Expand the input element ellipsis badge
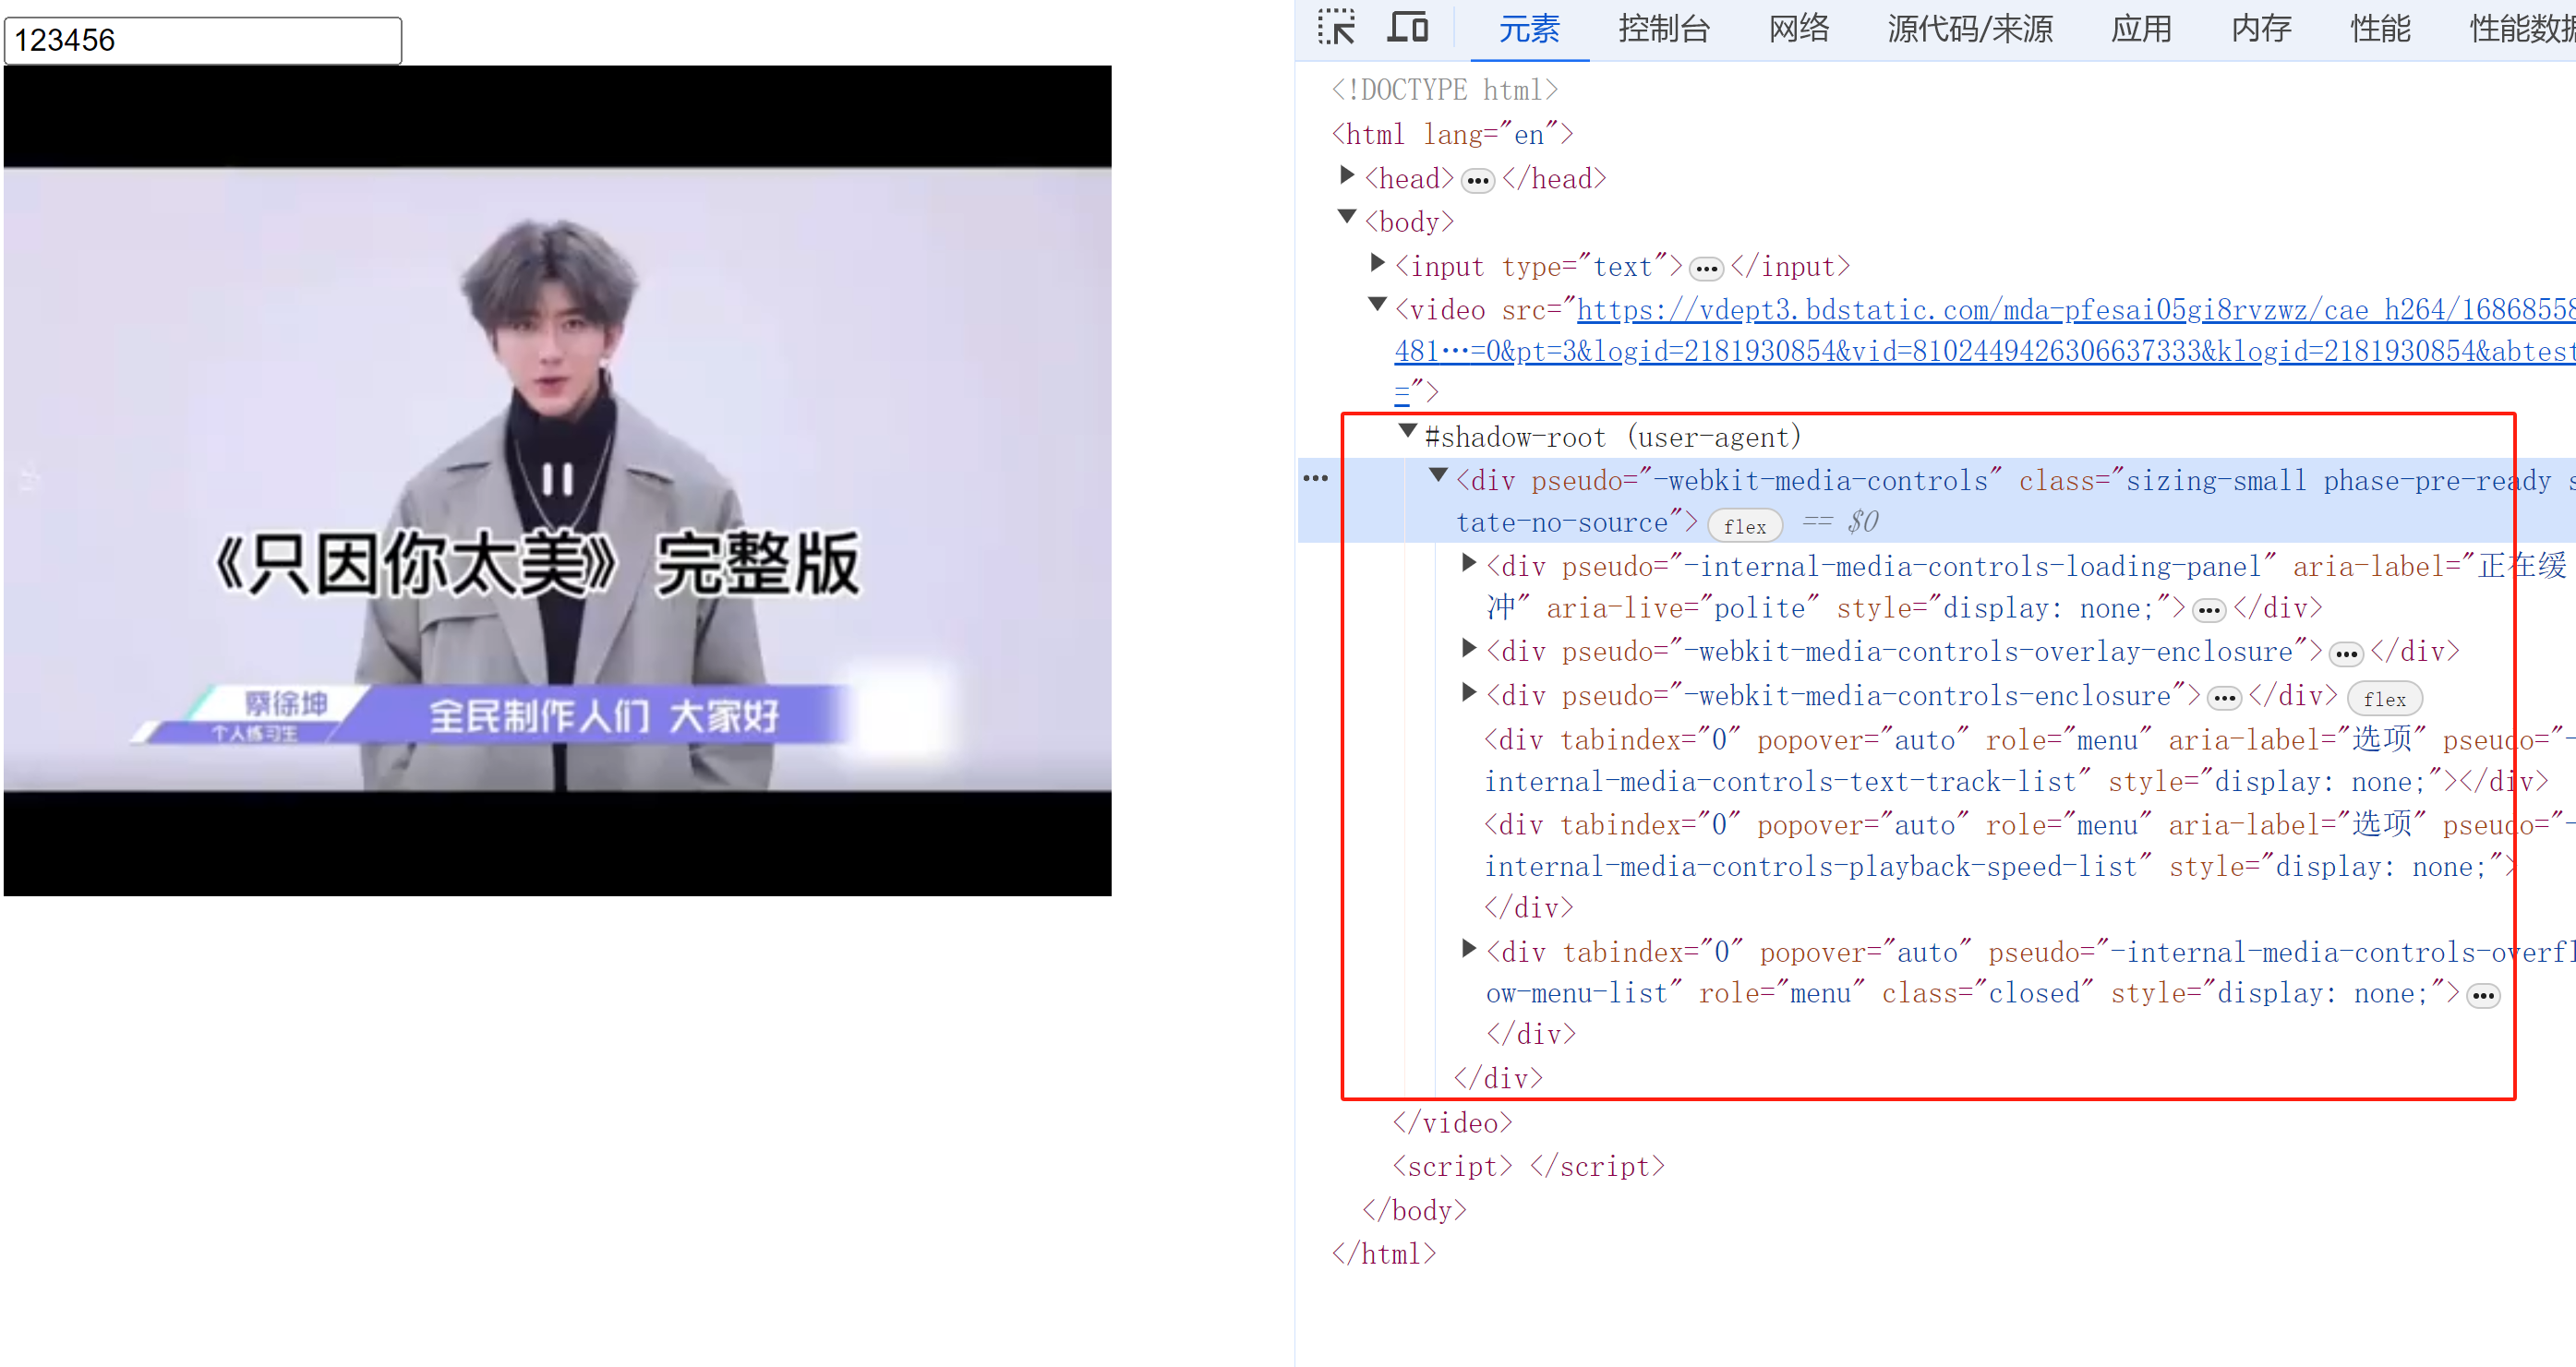 pyautogui.click(x=1706, y=269)
